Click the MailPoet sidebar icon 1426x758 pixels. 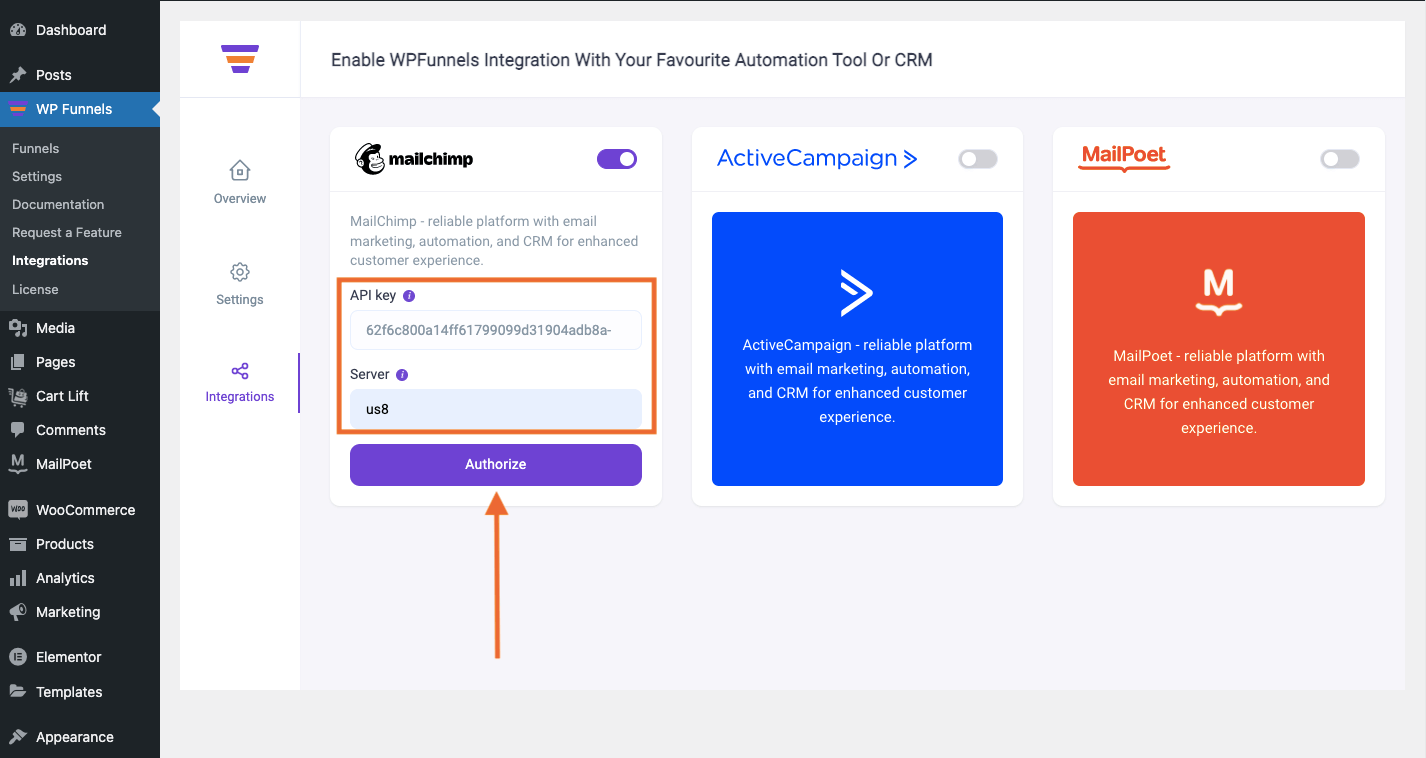click(x=18, y=464)
